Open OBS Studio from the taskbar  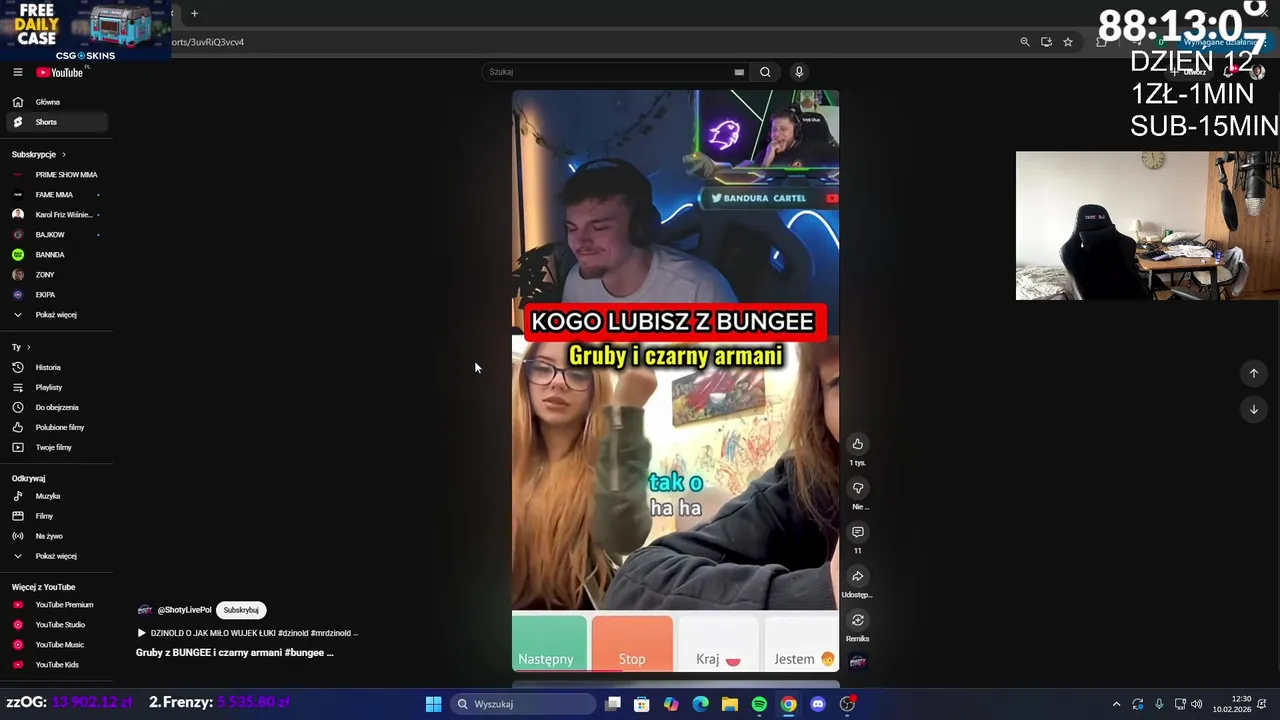click(x=847, y=704)
